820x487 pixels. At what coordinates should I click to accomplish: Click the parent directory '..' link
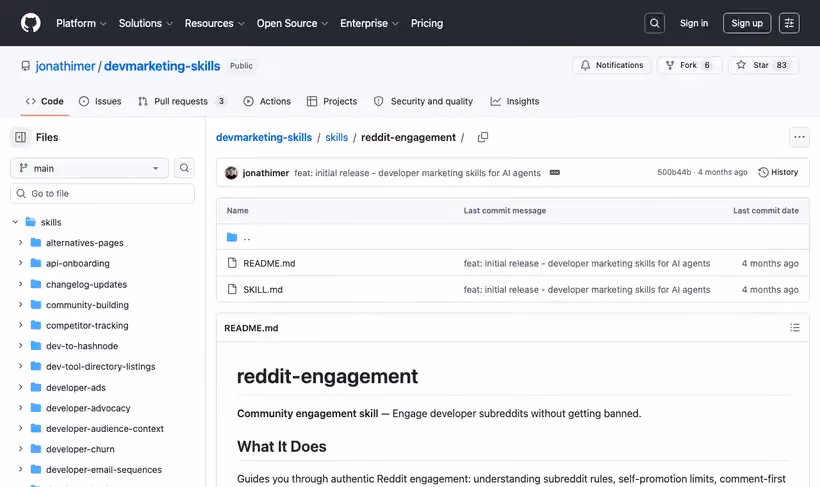click(x=247, y=237)
